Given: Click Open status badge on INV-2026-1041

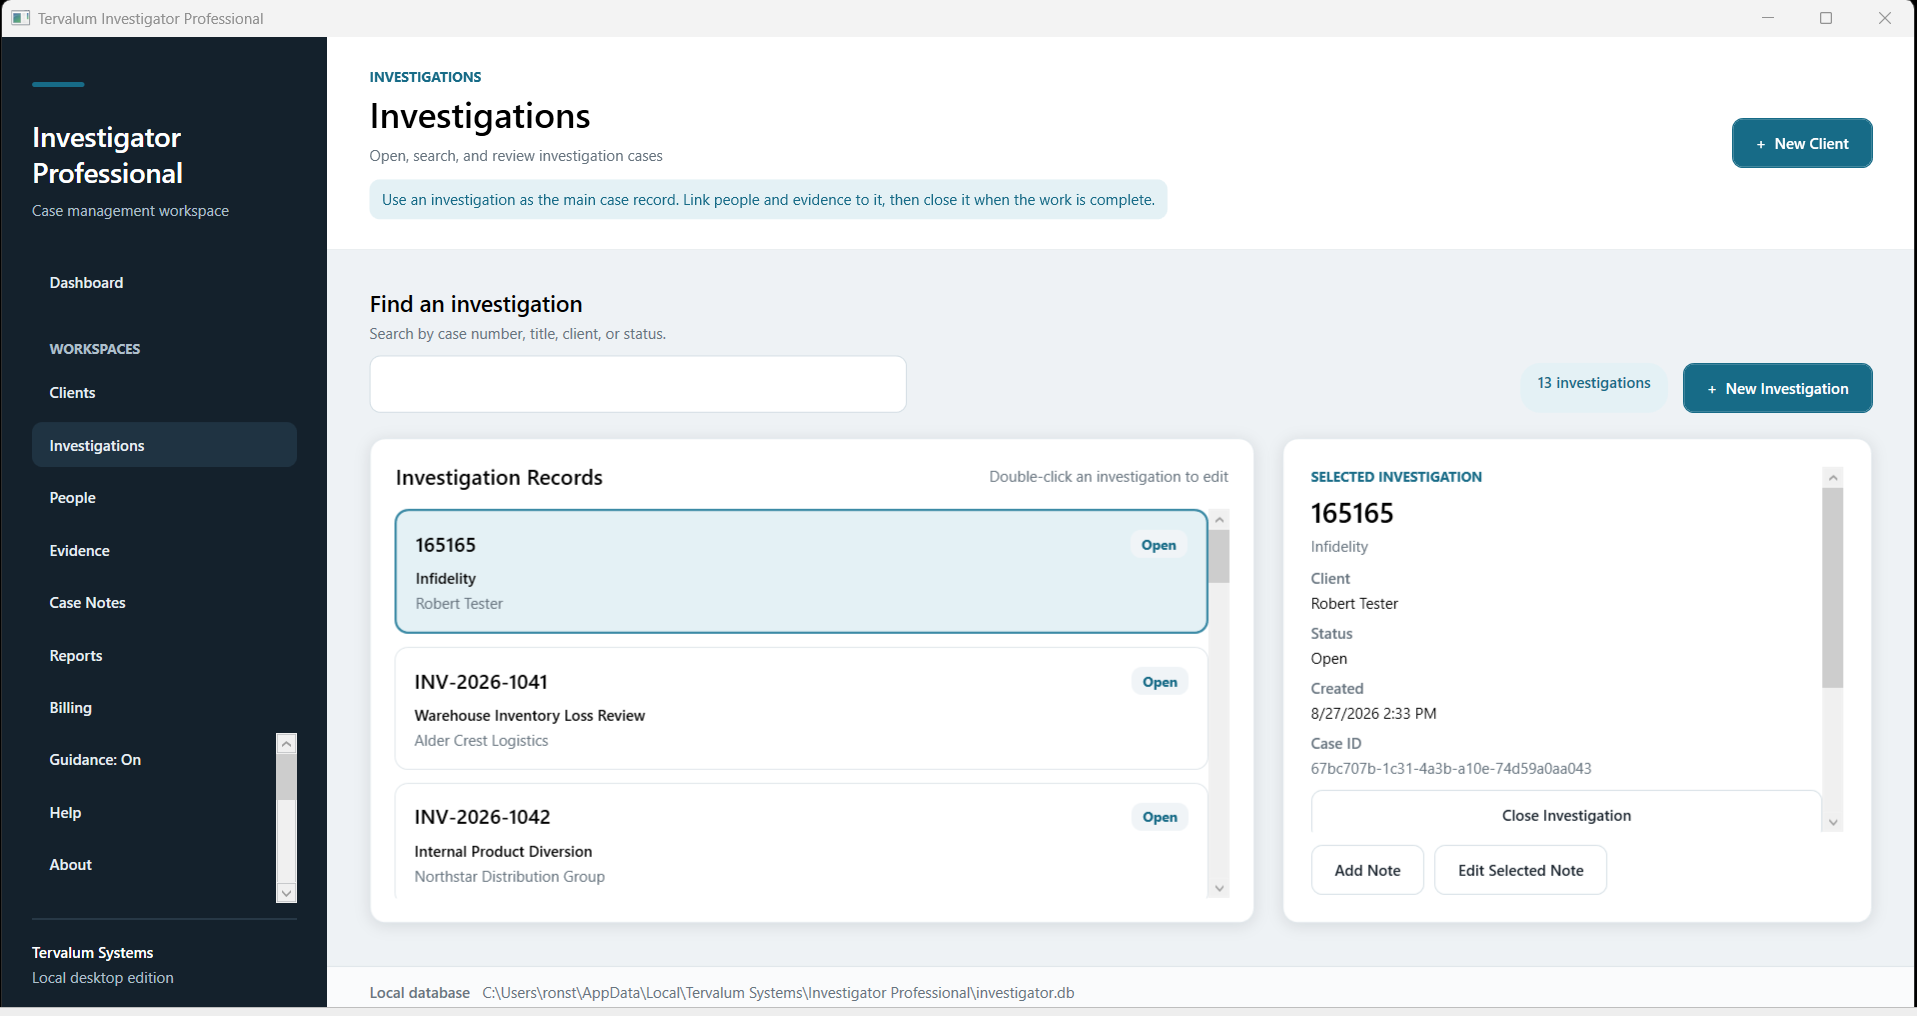Looking at the screenshot, I should tap(1160, 682).
